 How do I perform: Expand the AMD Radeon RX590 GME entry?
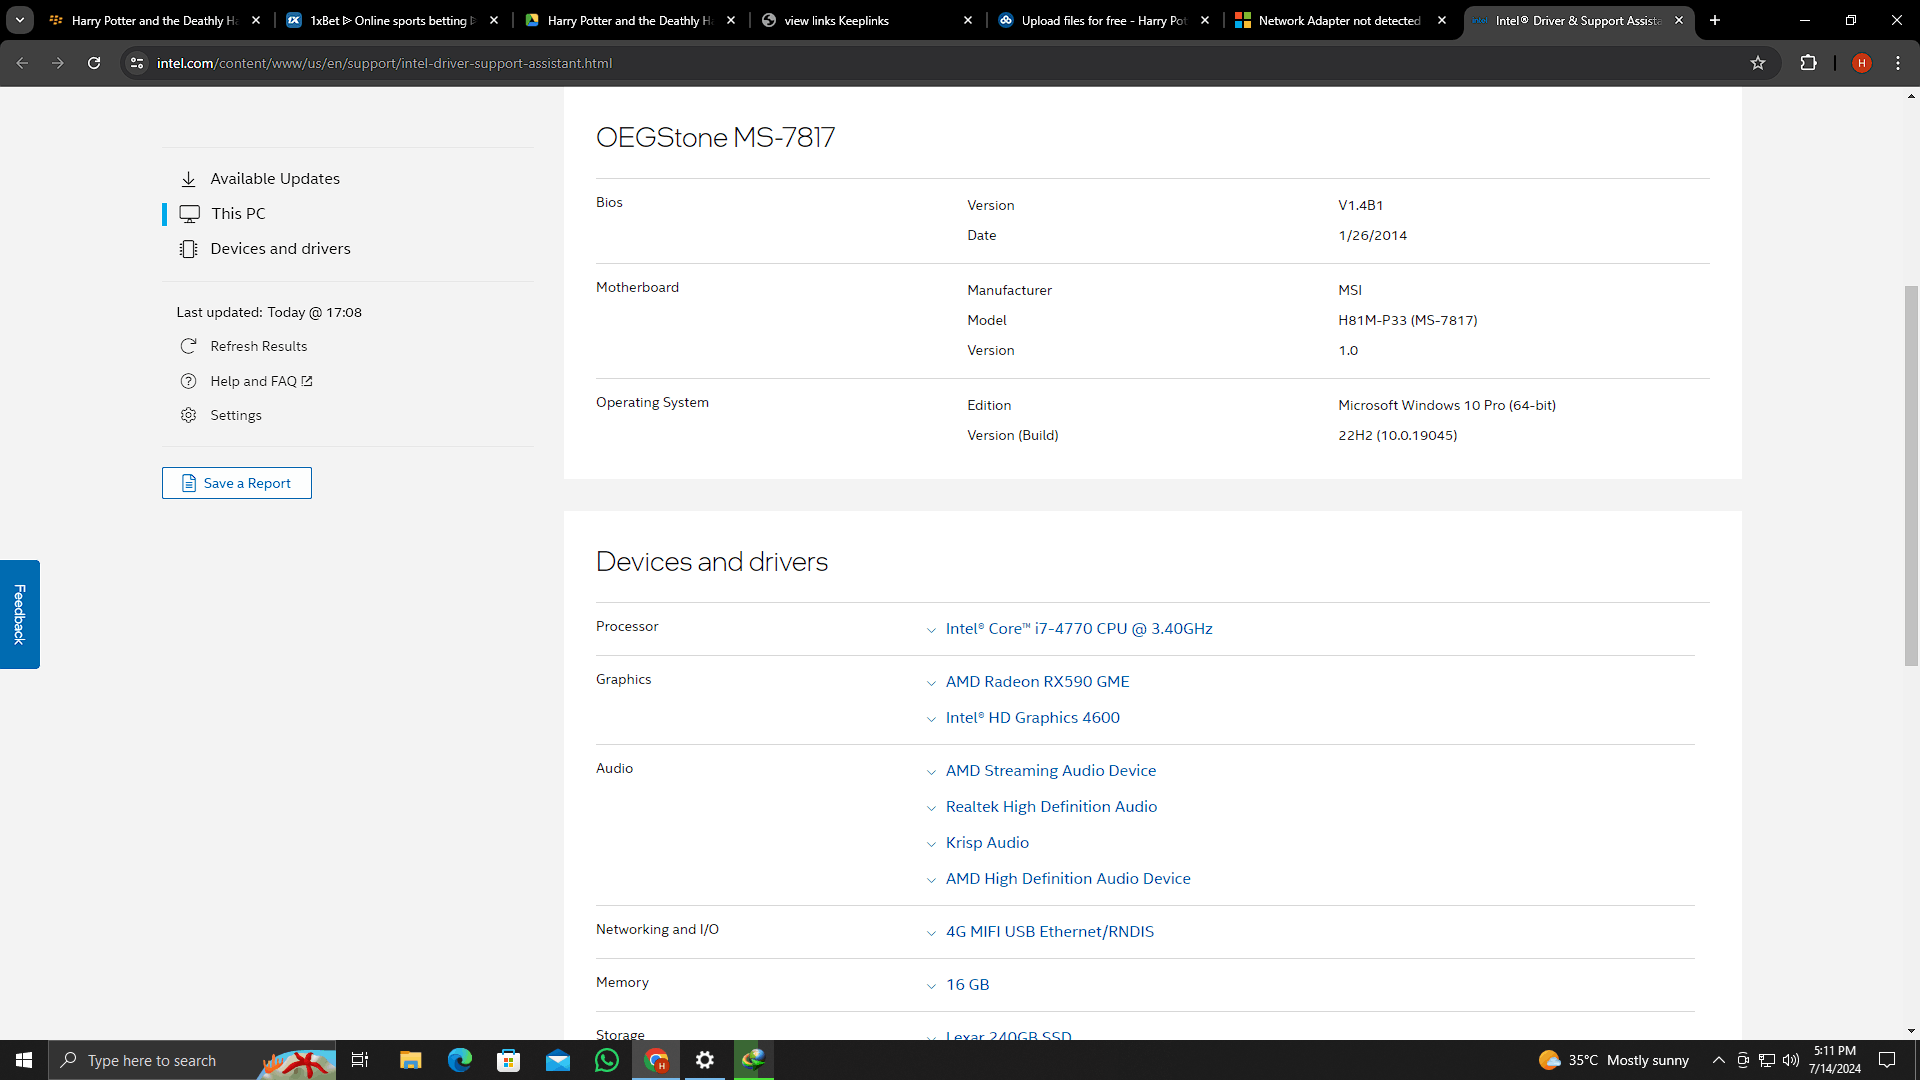point(1037,682)
